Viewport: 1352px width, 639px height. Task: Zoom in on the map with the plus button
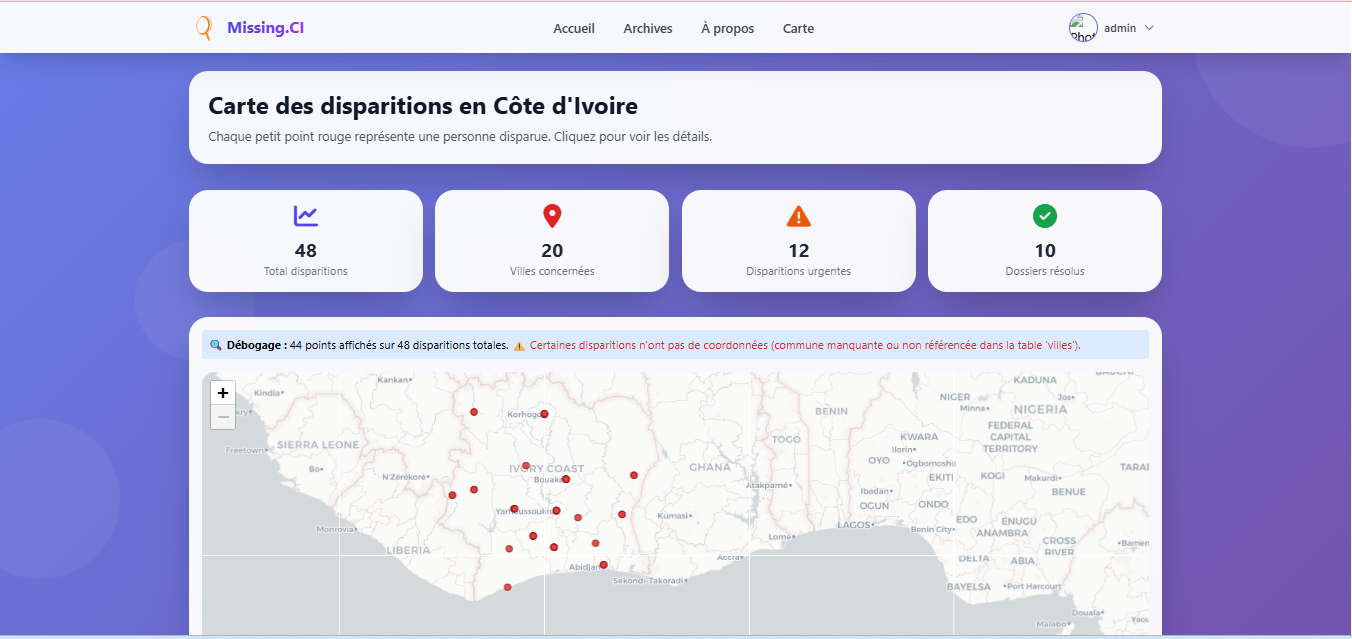pos(222,393)
